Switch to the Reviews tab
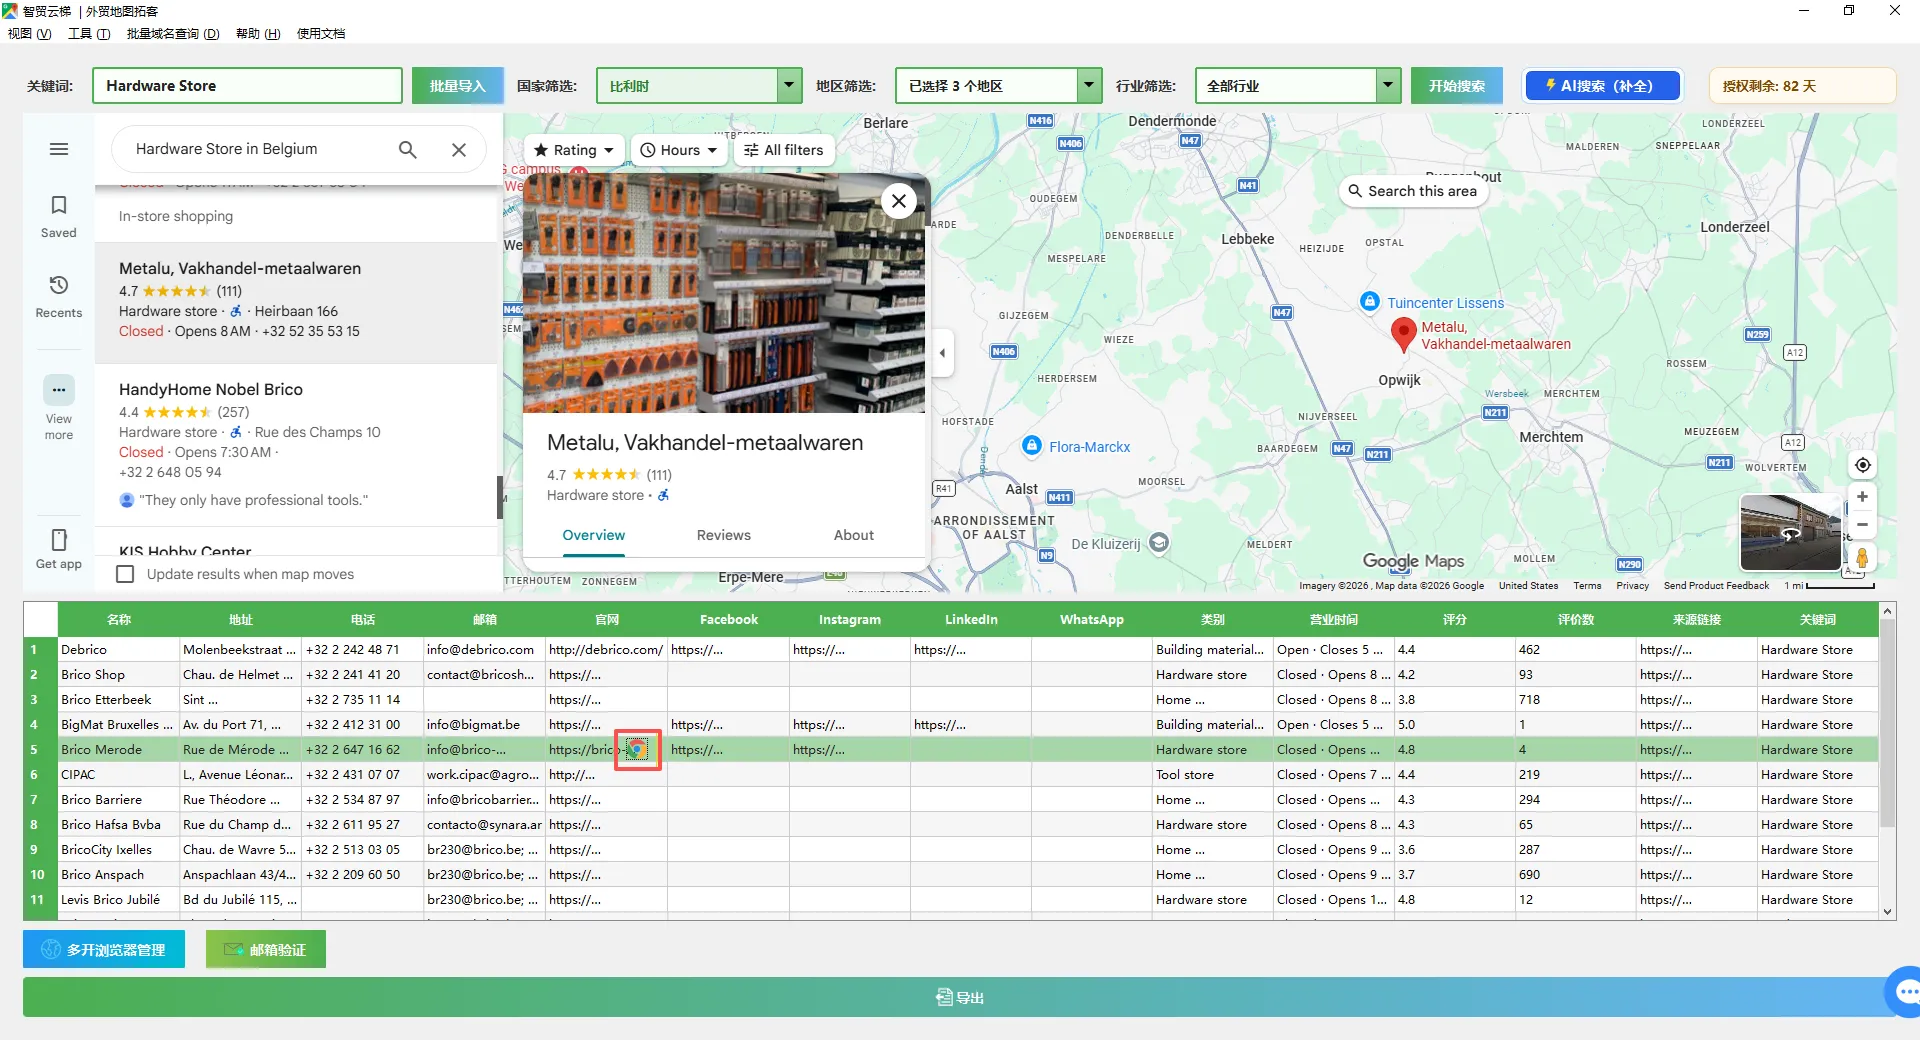Image resolution: width=1920 pixels, height=1040 pixels. coord(724,535)
